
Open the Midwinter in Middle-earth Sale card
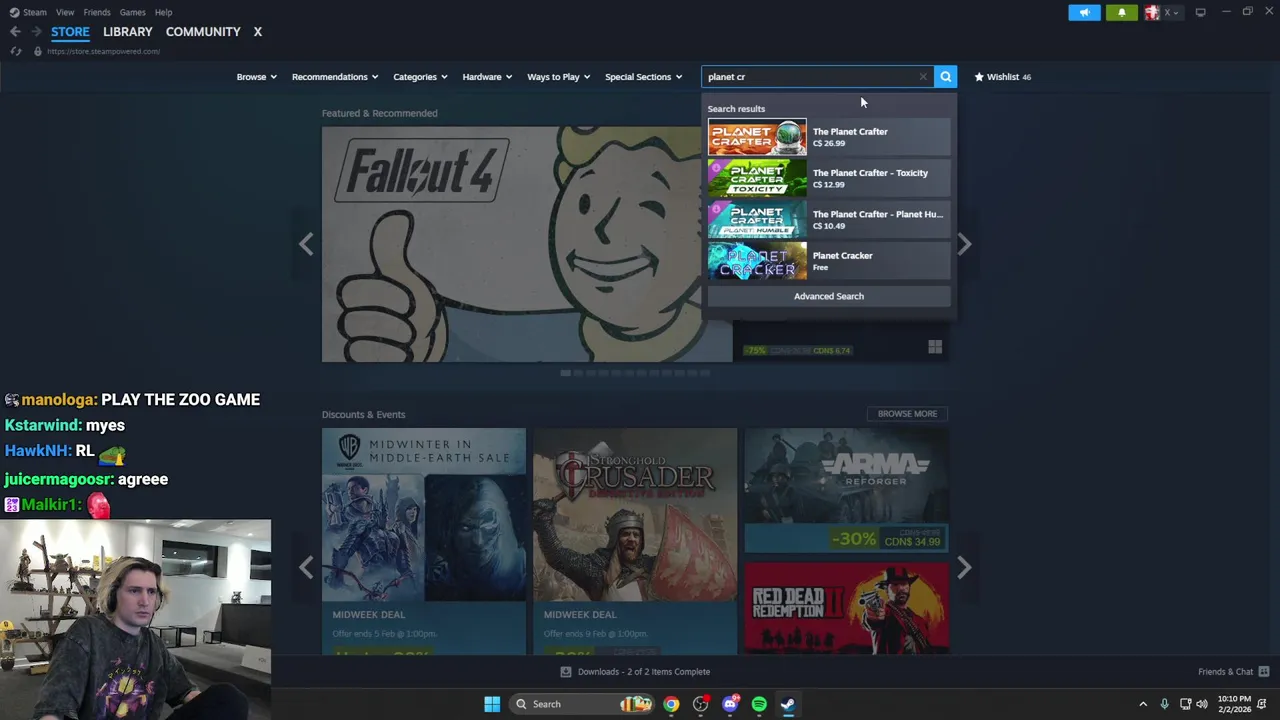pos(424,541)
